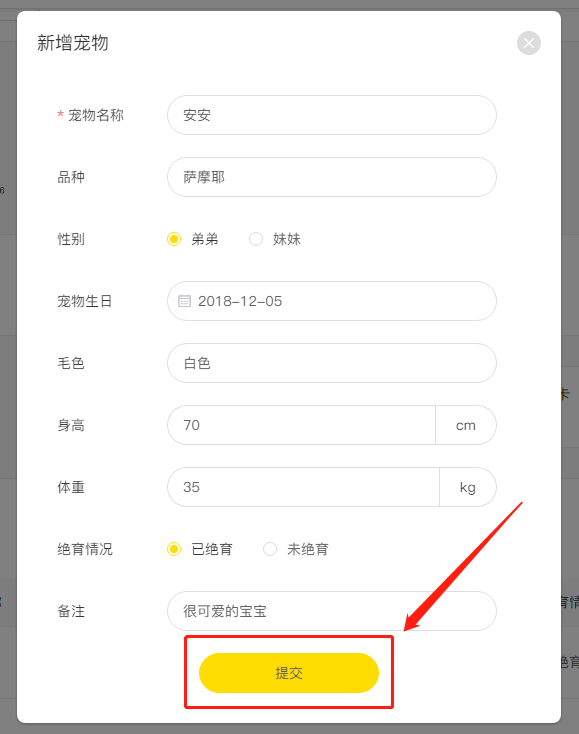
Task: Submit the form with the 提交 button
Action: pyautogui.click(x=289, y=673)
